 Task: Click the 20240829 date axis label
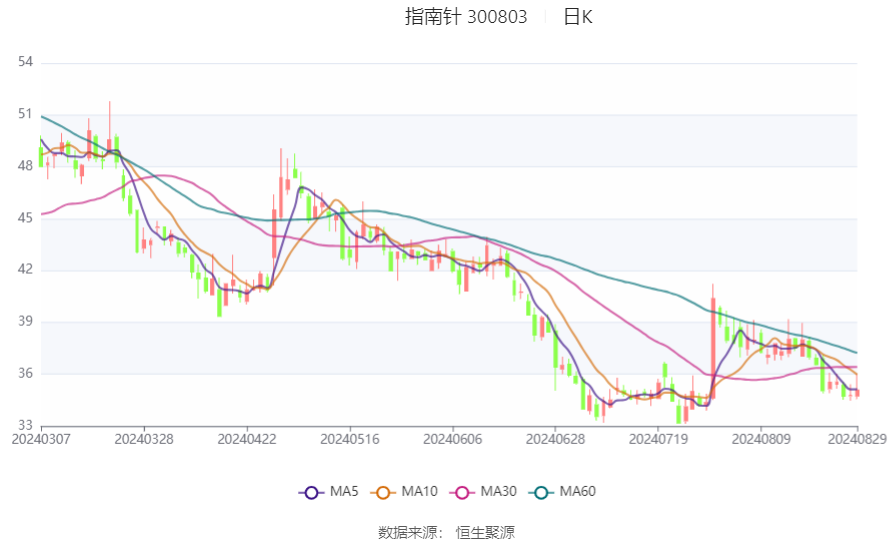(857, 440)
